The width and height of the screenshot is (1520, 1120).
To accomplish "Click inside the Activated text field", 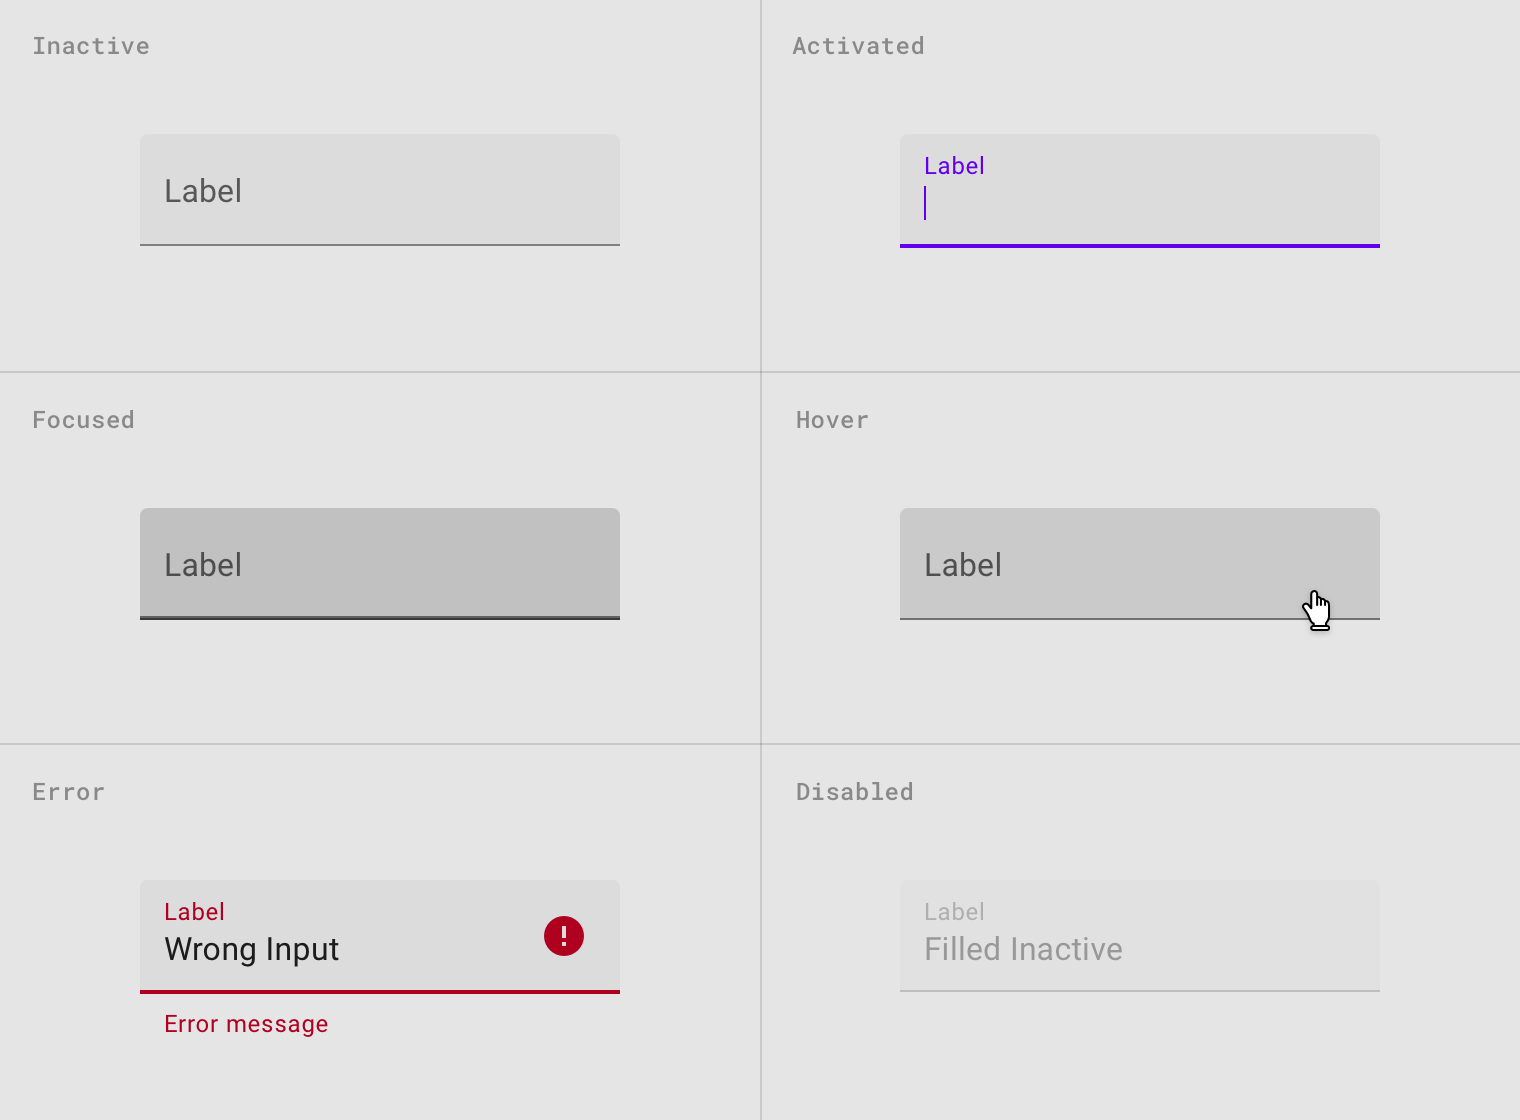I will click(x=1140, y=190).
